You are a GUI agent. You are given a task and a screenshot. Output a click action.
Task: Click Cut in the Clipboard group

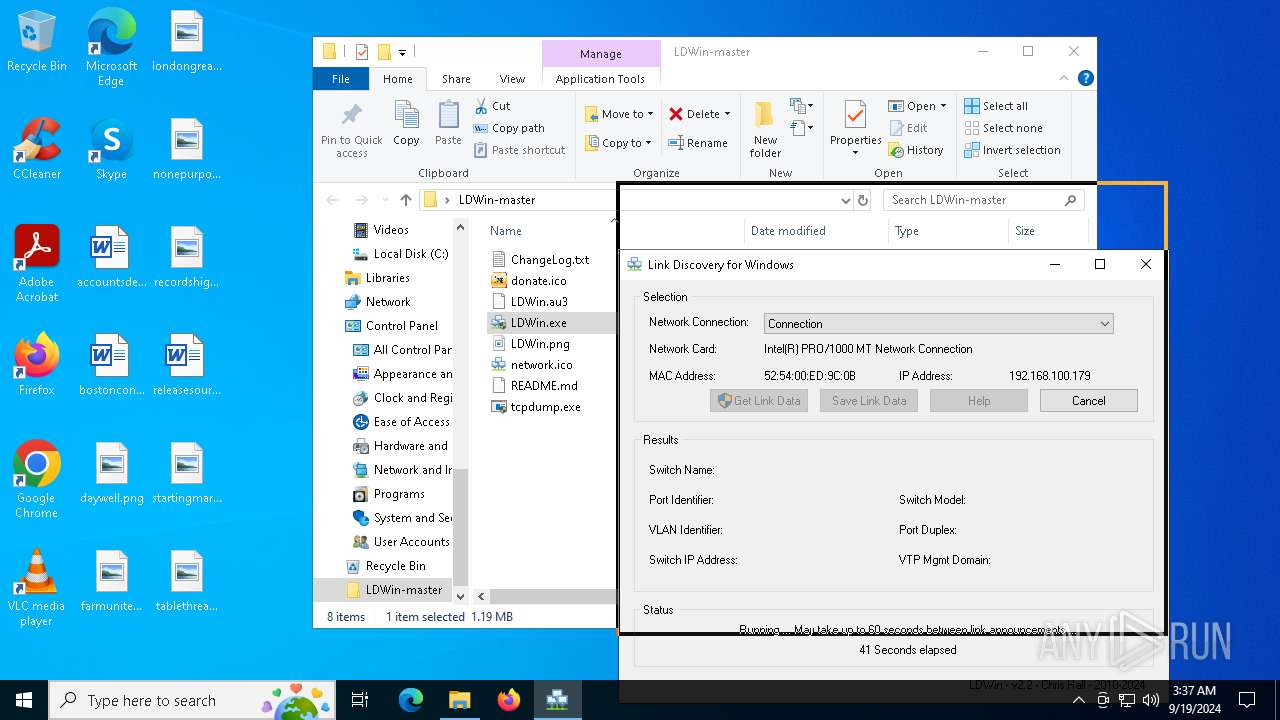(x=492, y=106)
